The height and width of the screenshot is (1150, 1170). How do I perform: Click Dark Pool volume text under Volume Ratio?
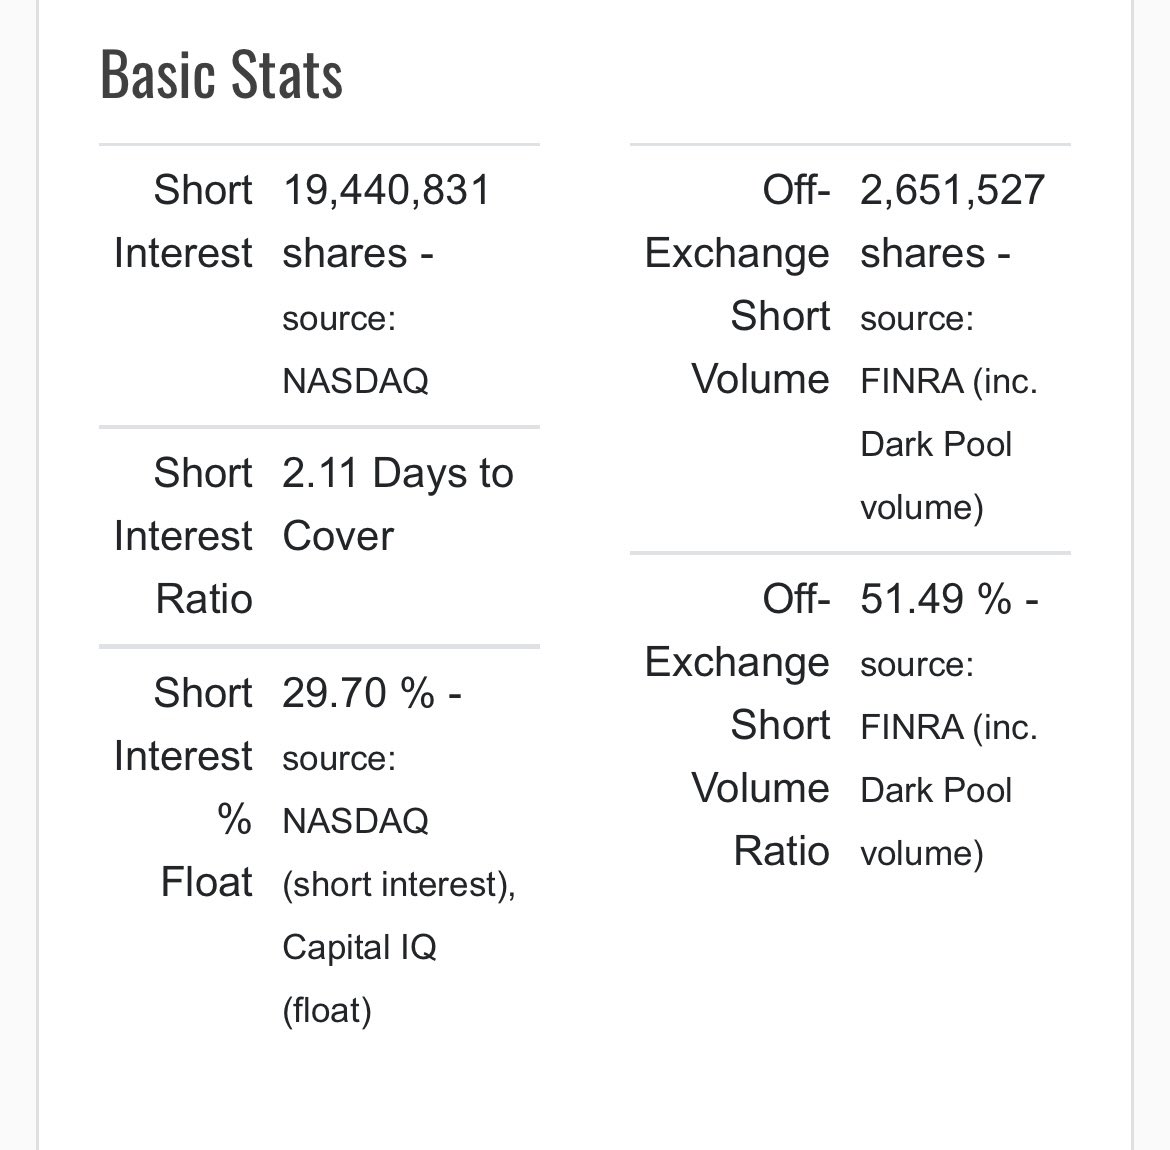click(936, 822)
